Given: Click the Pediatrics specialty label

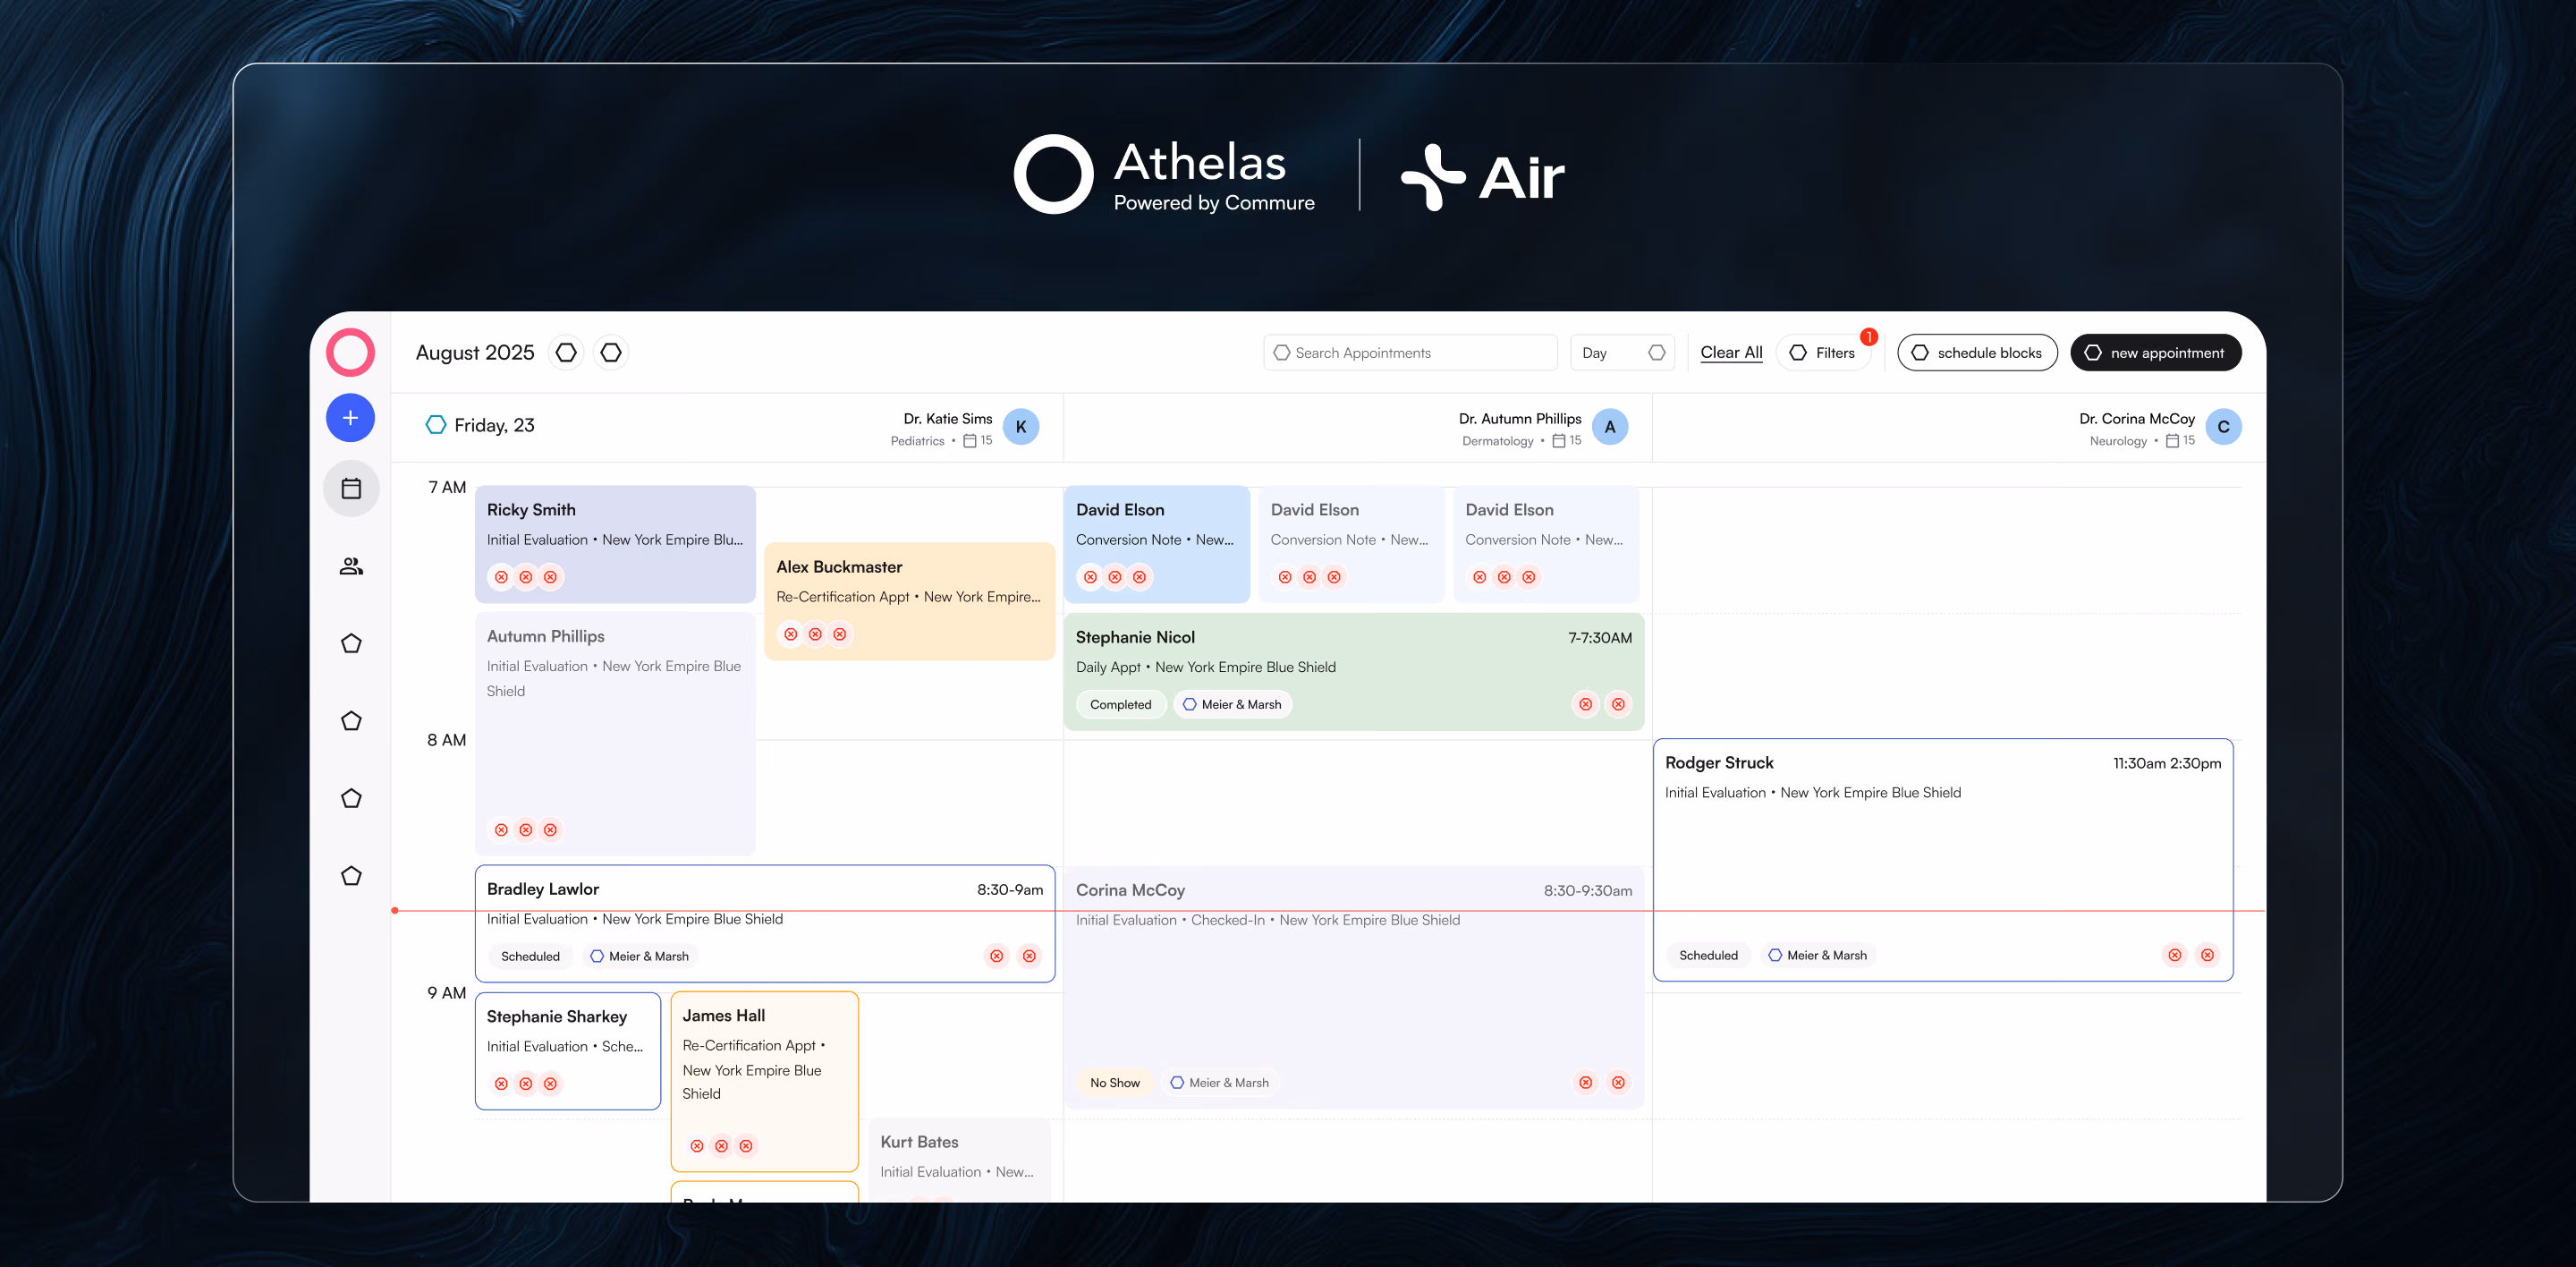Looking at the screenshot, I should [917, 441].
